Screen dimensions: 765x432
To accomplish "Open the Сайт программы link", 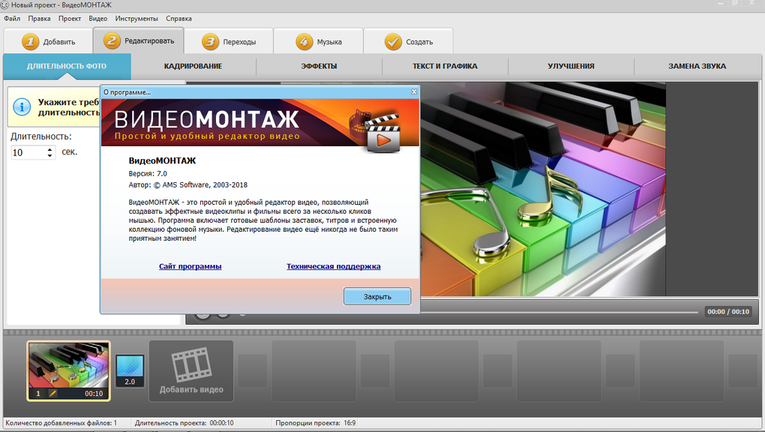I will click(x=190, y=266).
